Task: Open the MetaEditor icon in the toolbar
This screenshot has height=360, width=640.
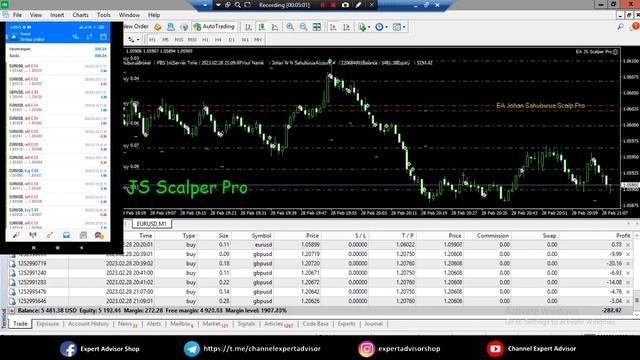Action: [158, 27]
